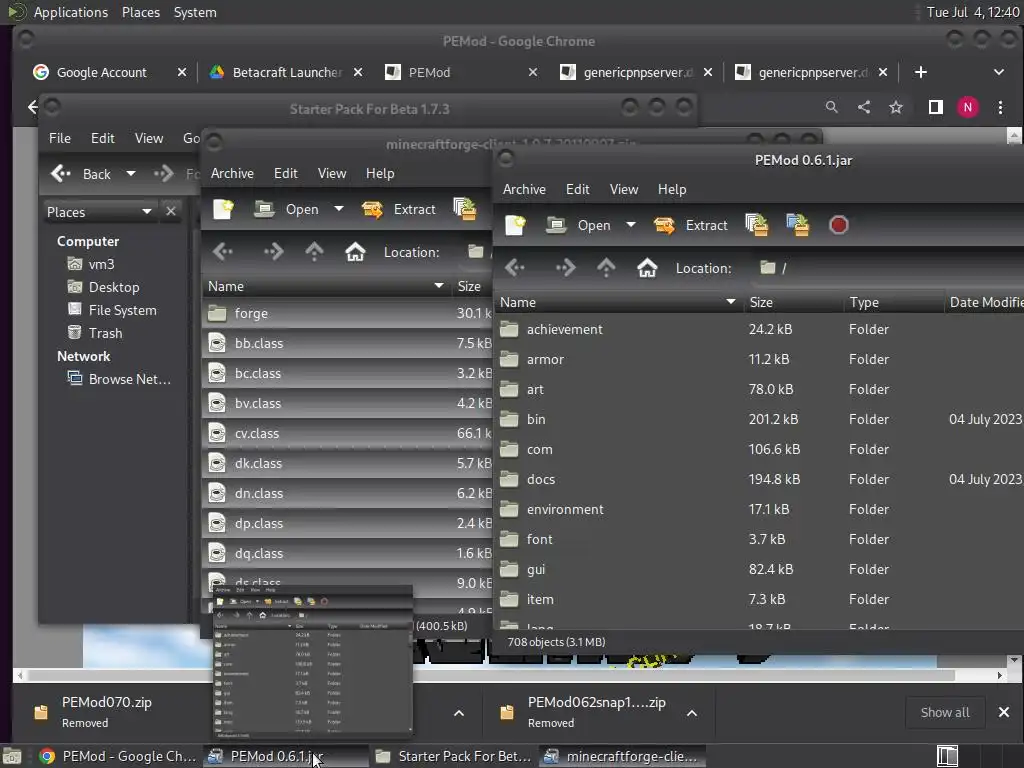
Task: Switch to Starter Pack For Beta taskbar item
Action: click(455, 756)
